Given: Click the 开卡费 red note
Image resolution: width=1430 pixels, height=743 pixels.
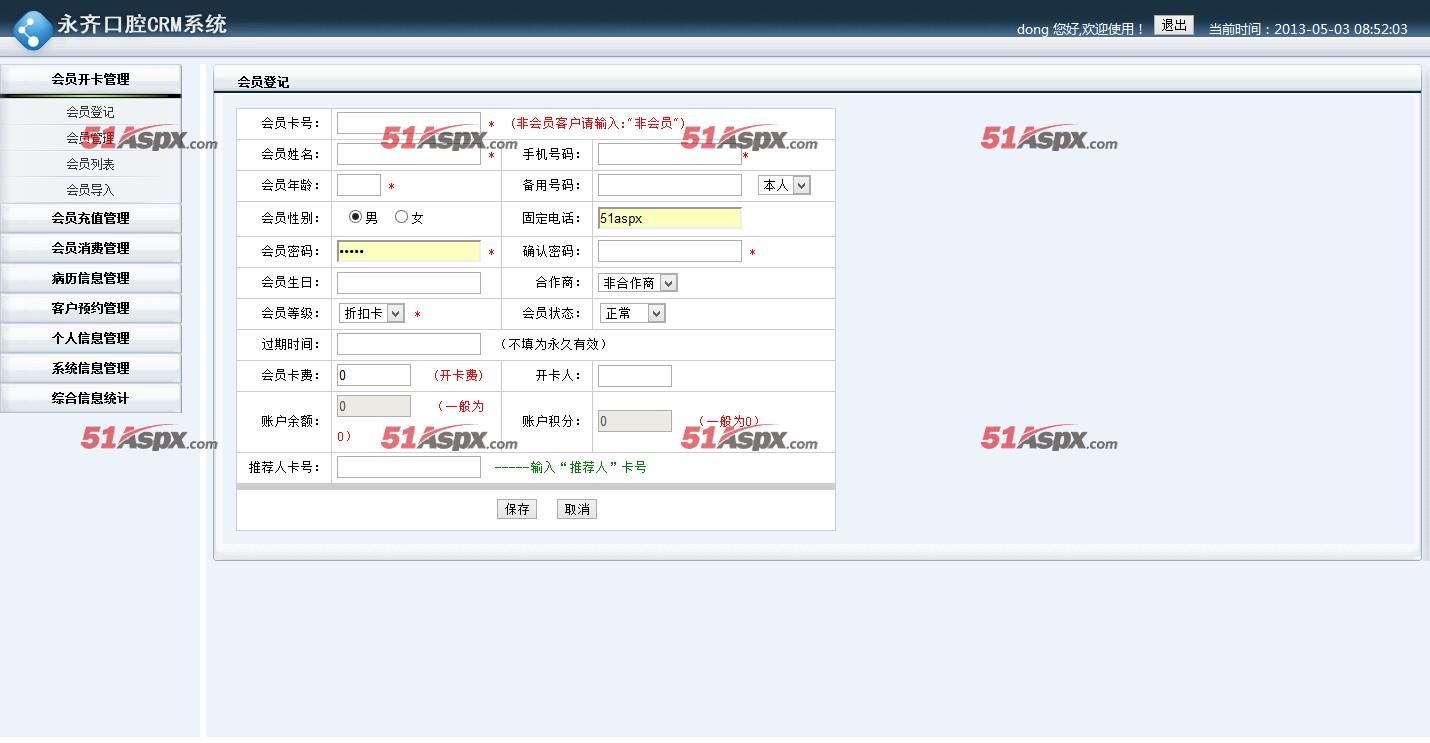Looking at the screenshot, I should tap(458, 375).
